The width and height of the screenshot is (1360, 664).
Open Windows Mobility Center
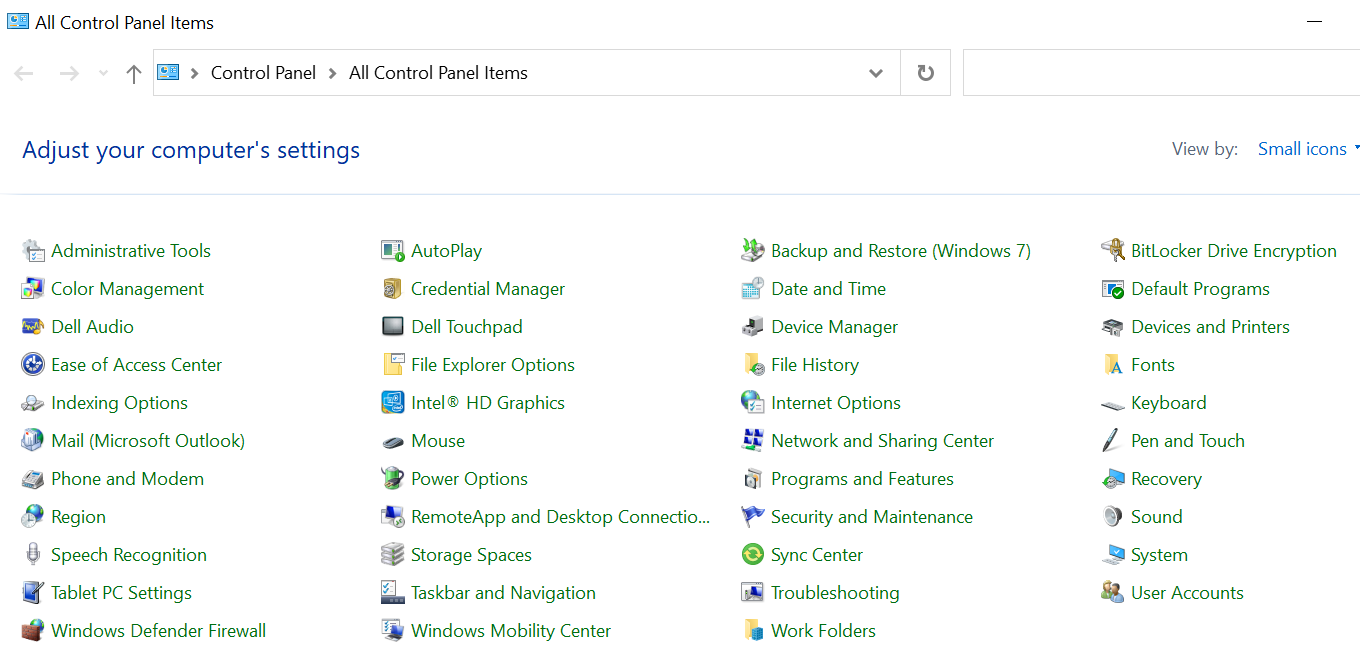511,631
